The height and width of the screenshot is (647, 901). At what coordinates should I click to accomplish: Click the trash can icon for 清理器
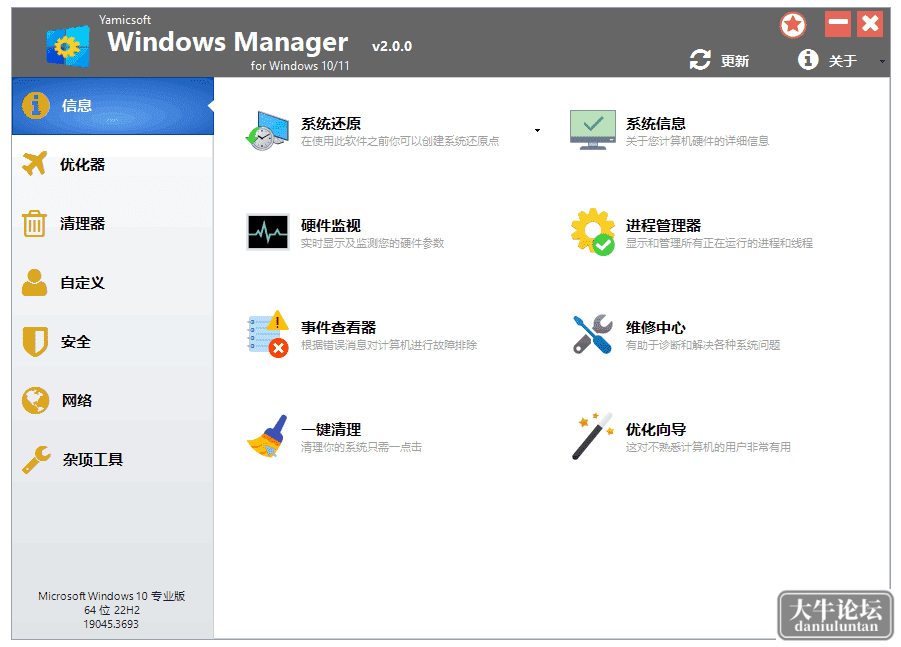coord(34,223)
